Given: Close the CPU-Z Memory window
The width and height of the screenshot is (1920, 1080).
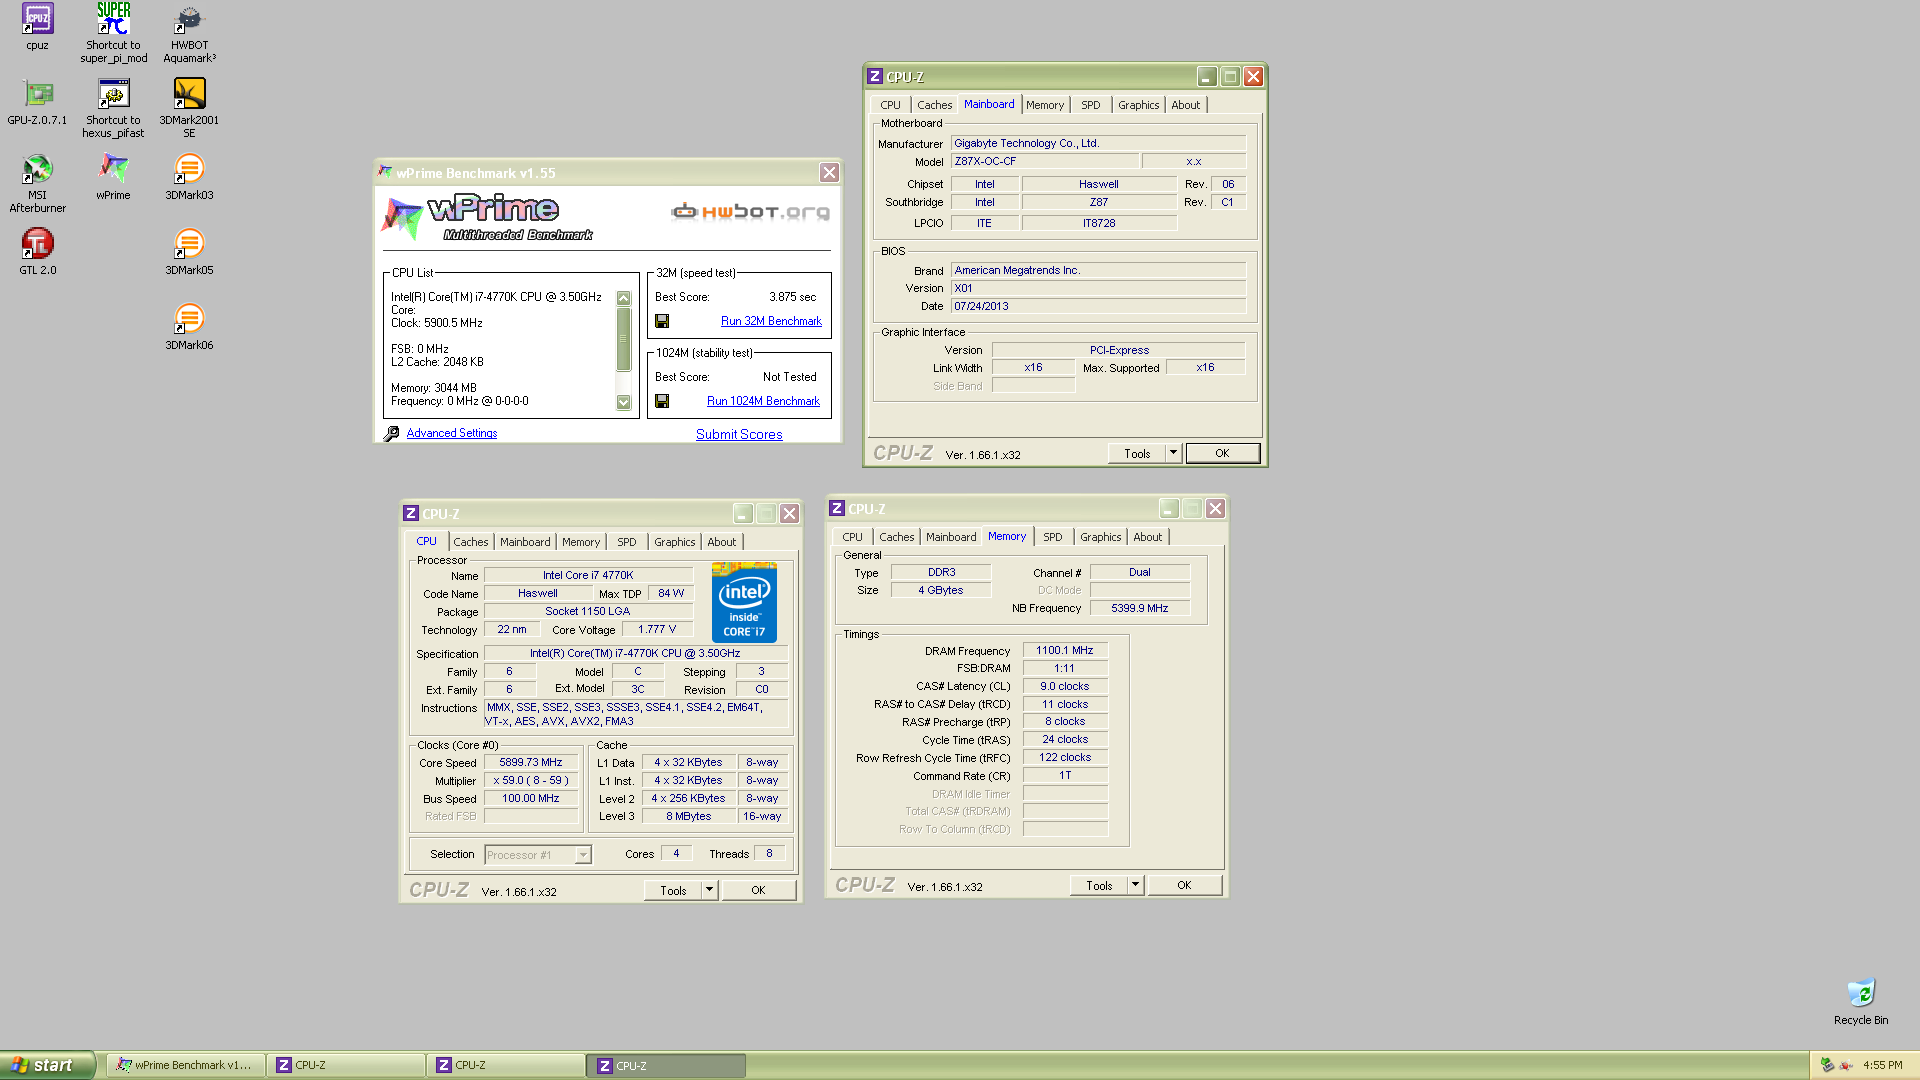Looking at the screenshot, I should 1215,509.
